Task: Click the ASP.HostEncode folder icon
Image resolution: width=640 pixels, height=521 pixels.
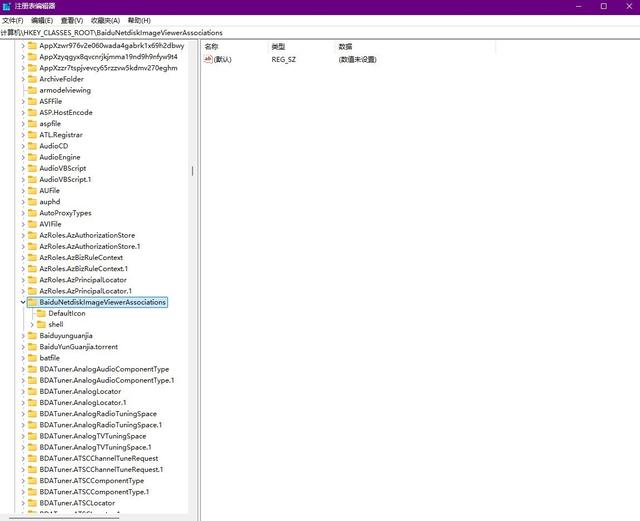Action: tap(32, 113)
